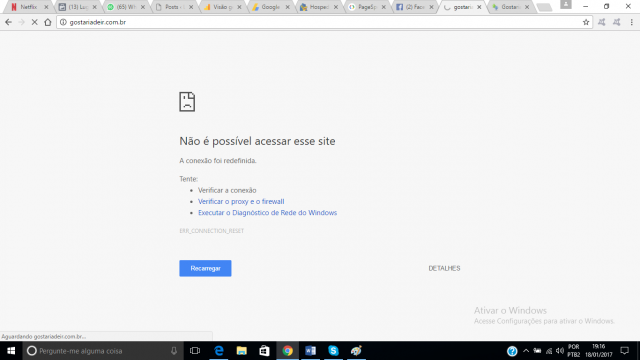
Task: Open the Windows Start menu
Action: tap(11, 351)
